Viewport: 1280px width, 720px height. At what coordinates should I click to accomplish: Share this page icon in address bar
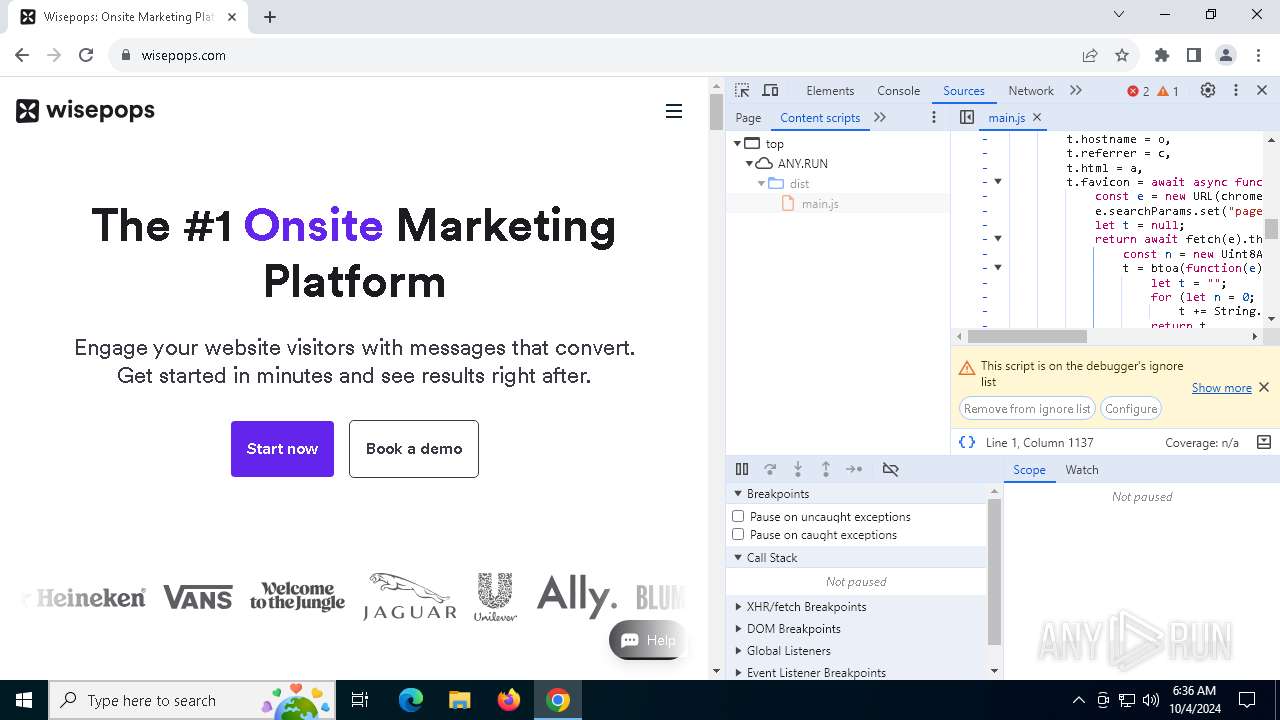coord(1090,55)
